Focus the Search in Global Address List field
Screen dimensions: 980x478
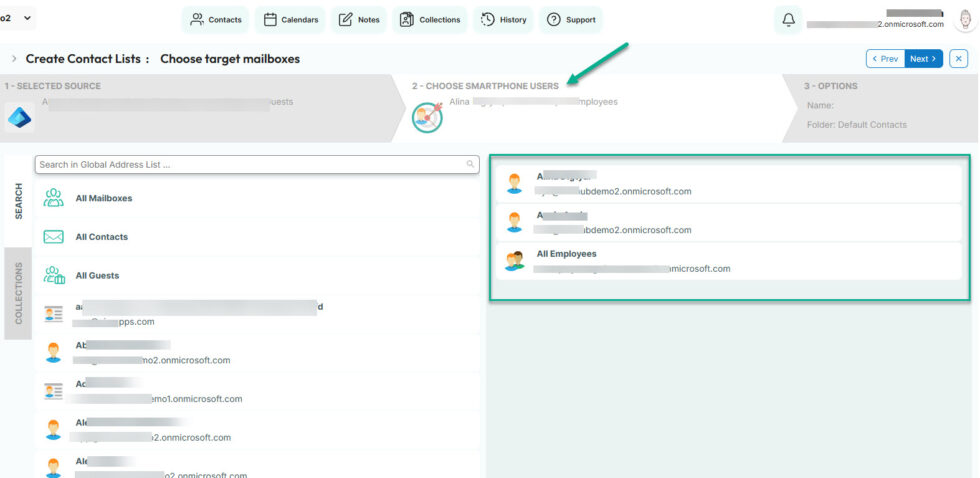[250, 164]
